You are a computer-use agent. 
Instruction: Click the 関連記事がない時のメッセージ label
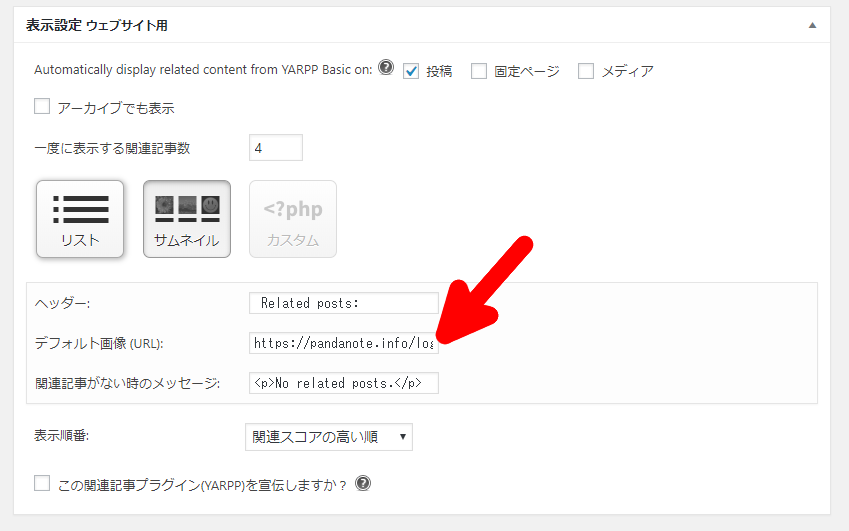(126, 384)
